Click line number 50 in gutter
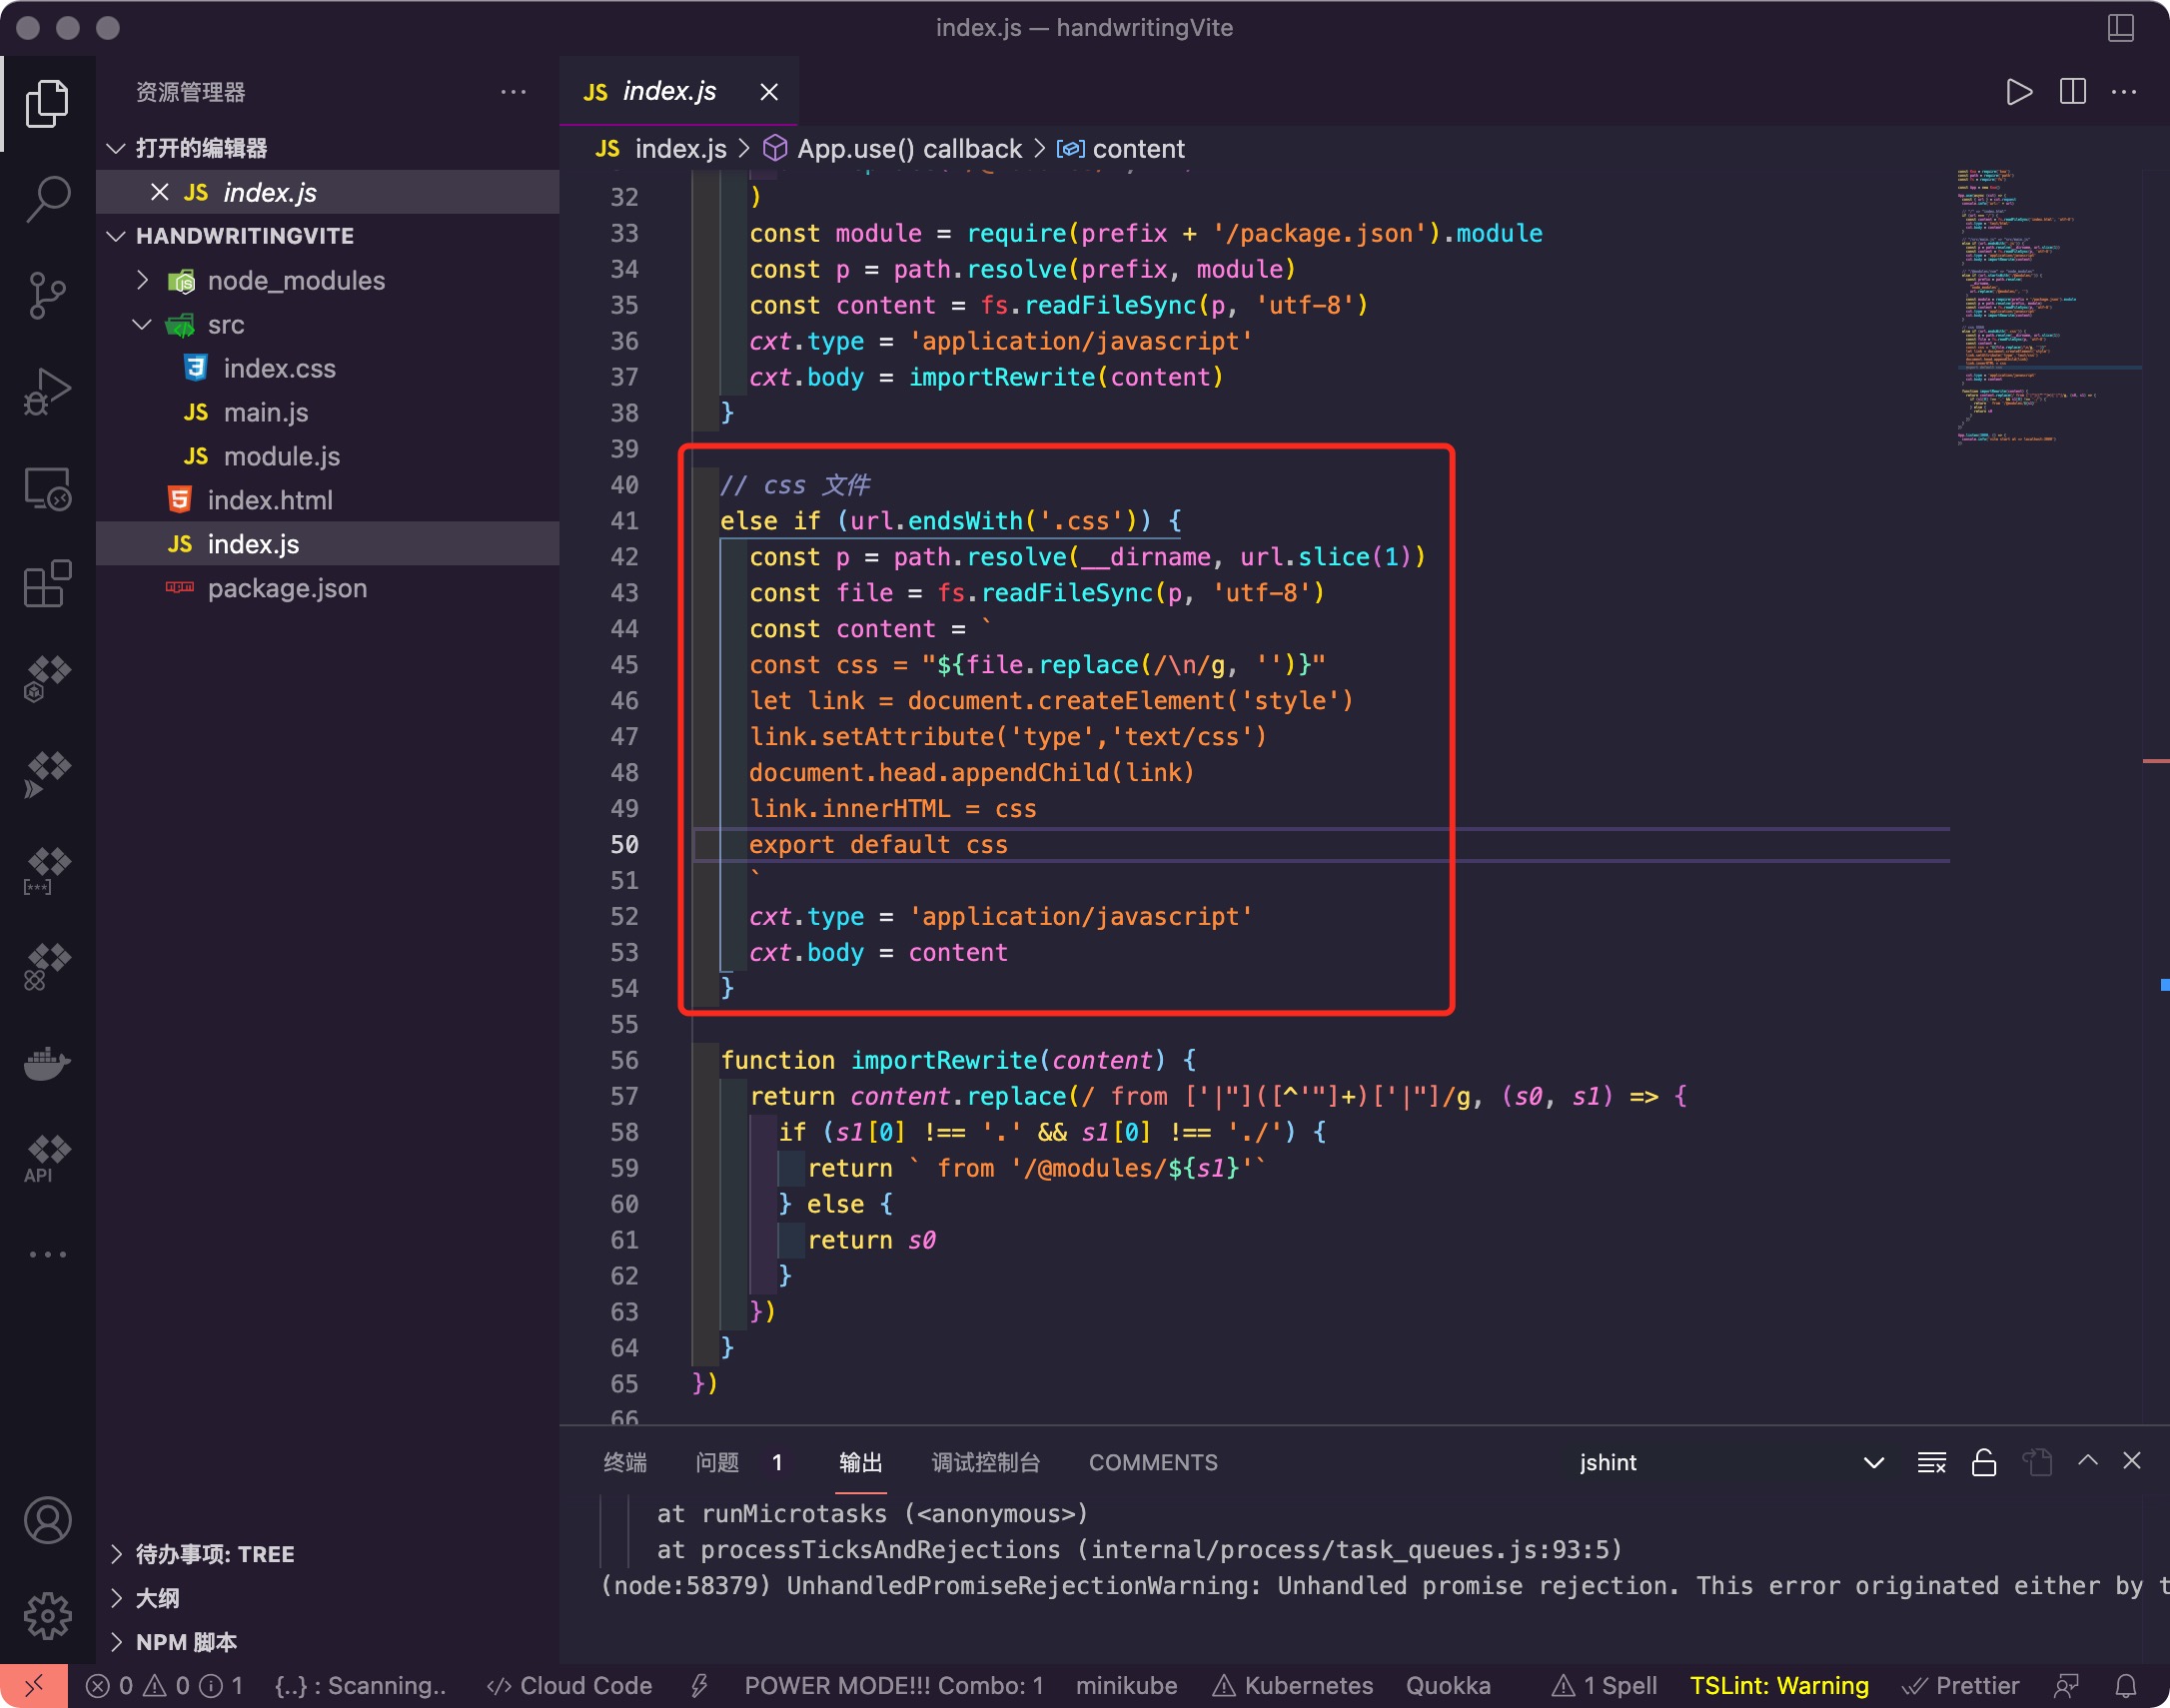Screen dimensions: 2170x1708 point(624,844)
